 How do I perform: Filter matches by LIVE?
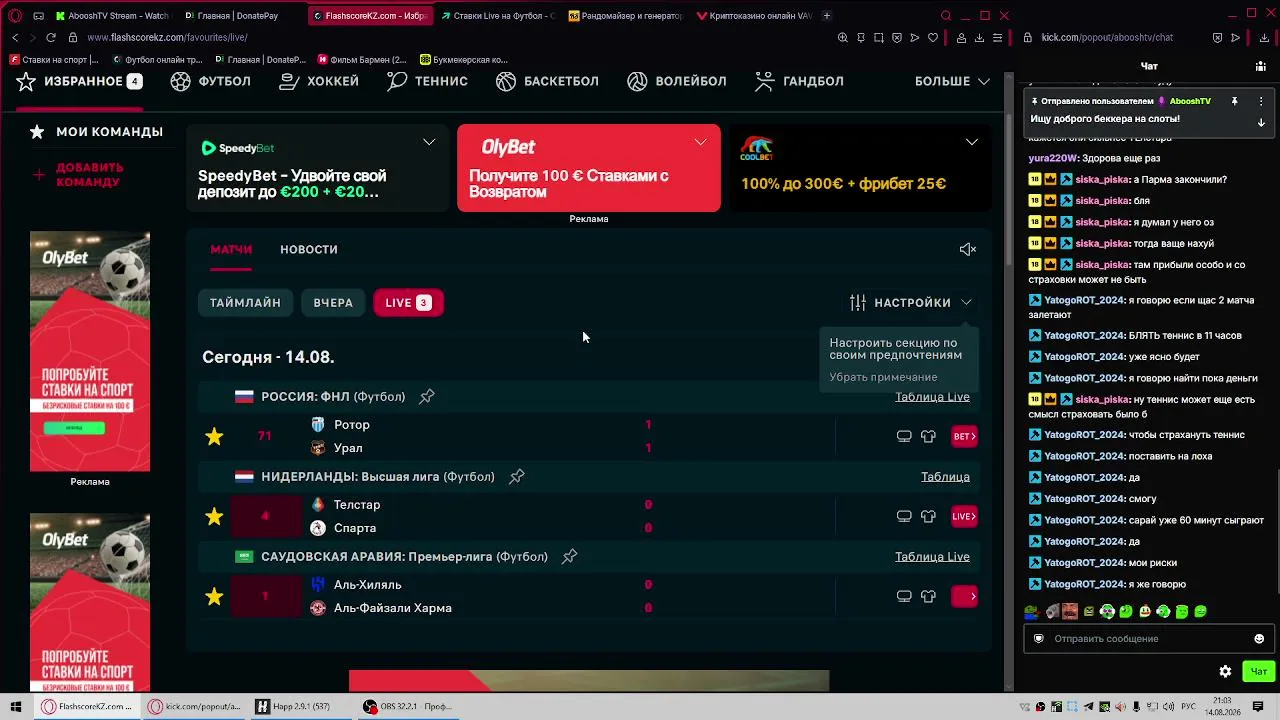408,302
